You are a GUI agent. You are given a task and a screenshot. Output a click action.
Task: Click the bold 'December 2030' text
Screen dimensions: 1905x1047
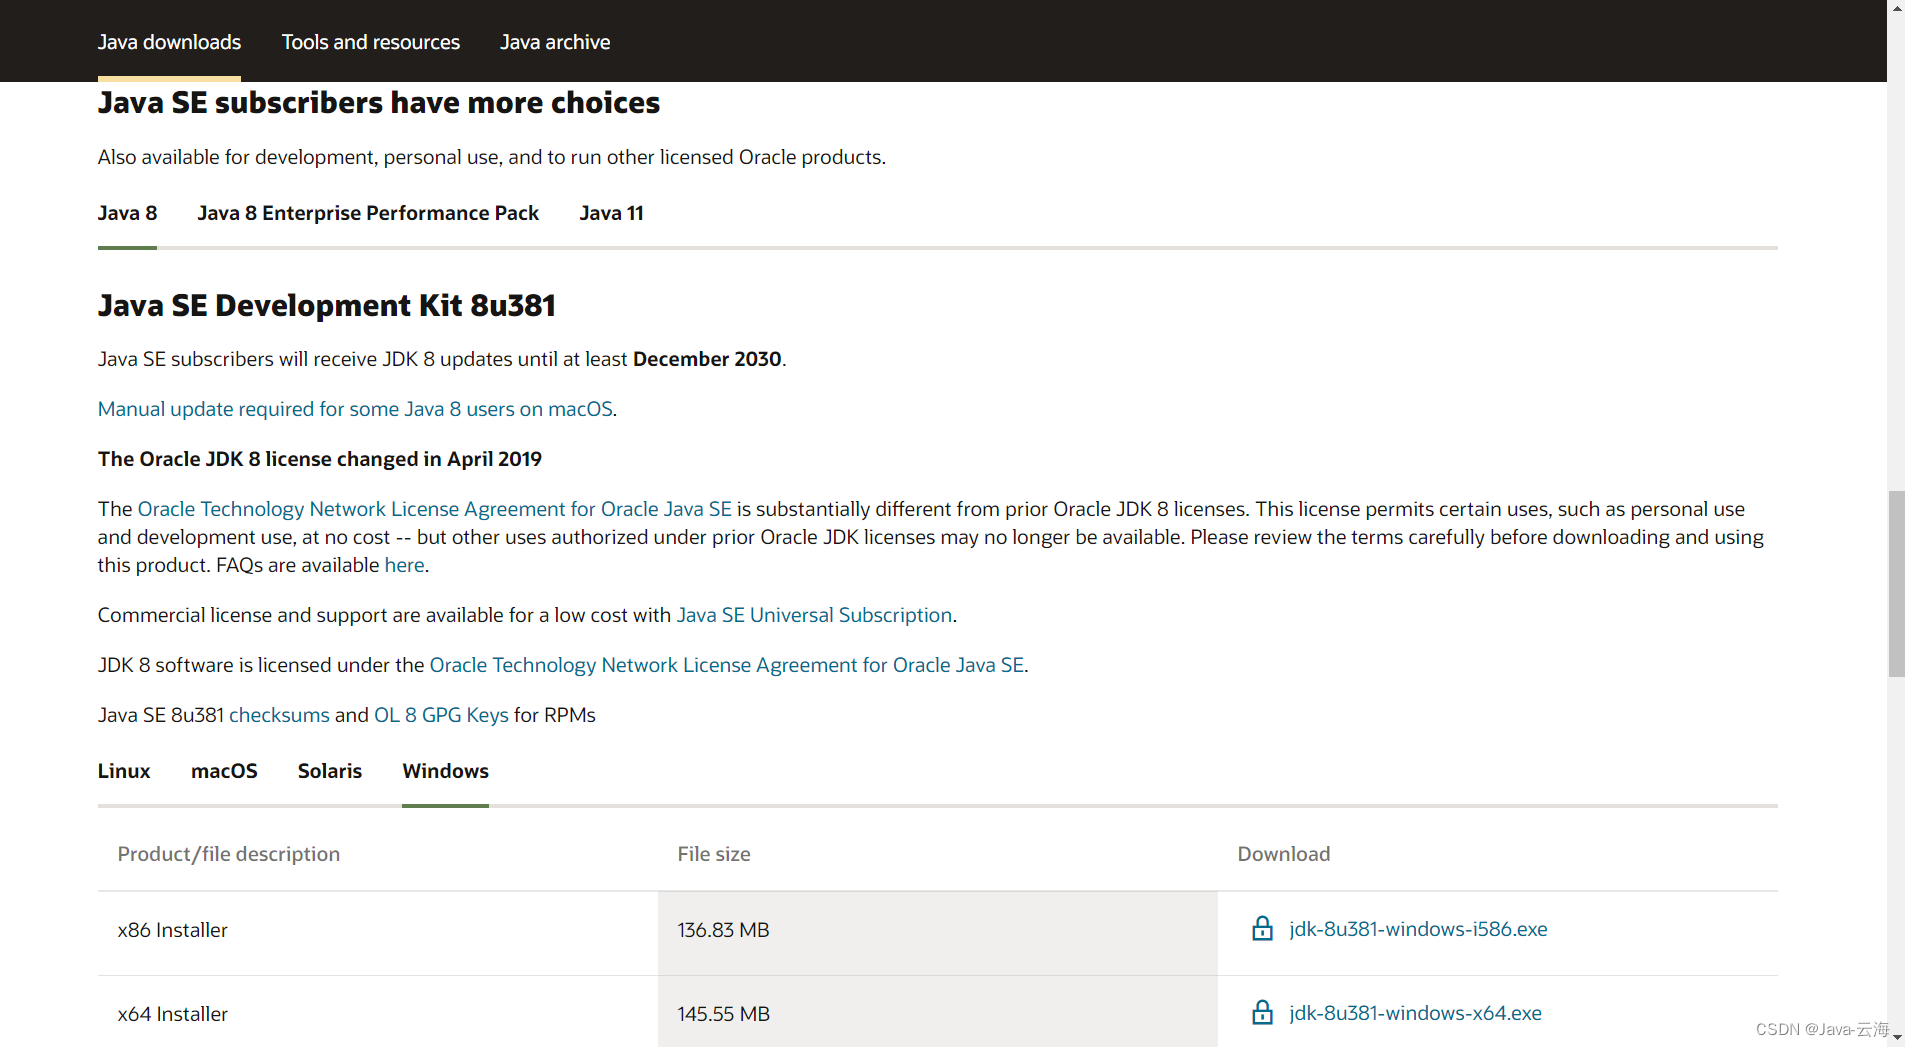[x=707, y=359]
